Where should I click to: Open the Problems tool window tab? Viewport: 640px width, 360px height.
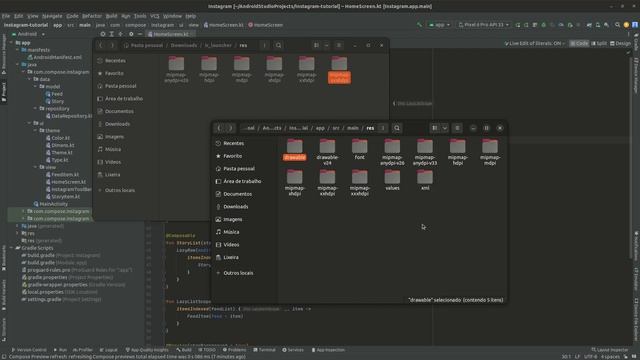(x=235, y=350)
